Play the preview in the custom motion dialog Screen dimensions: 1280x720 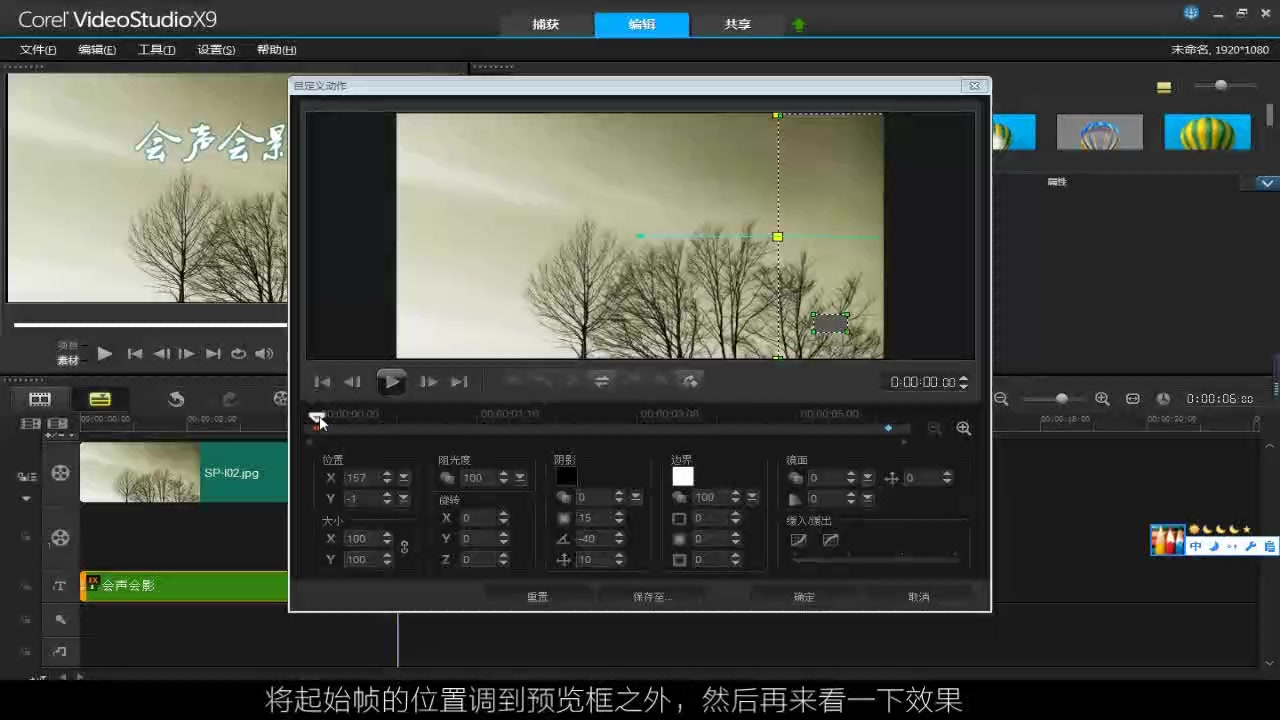391,381
